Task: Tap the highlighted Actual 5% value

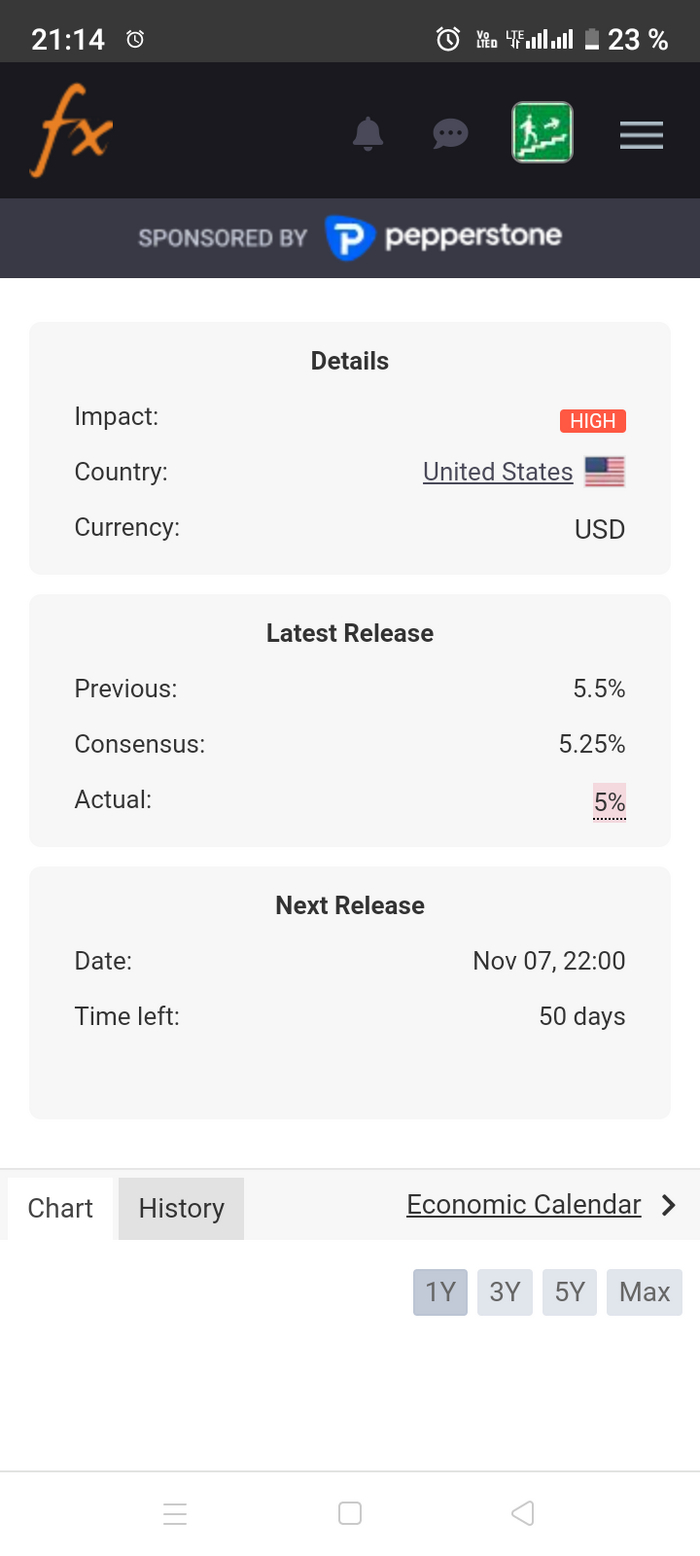Action: click(x=609, y=801)
